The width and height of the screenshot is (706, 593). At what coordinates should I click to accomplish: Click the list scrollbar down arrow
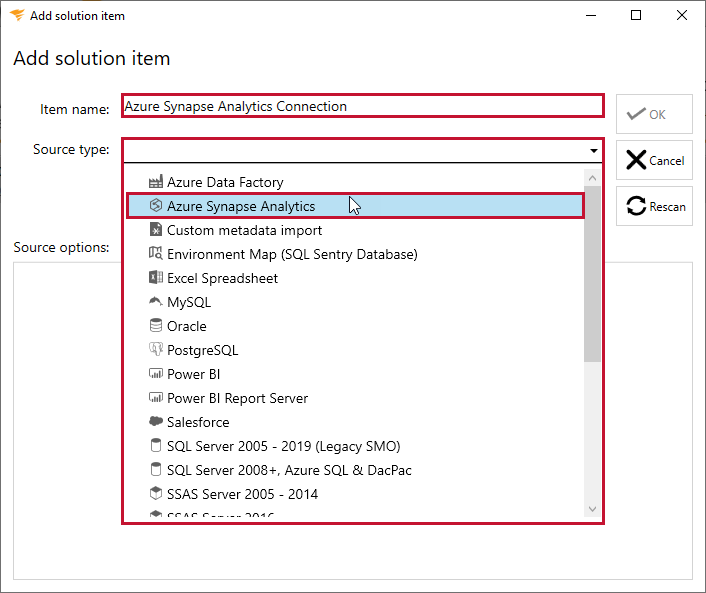click(593, 509)
